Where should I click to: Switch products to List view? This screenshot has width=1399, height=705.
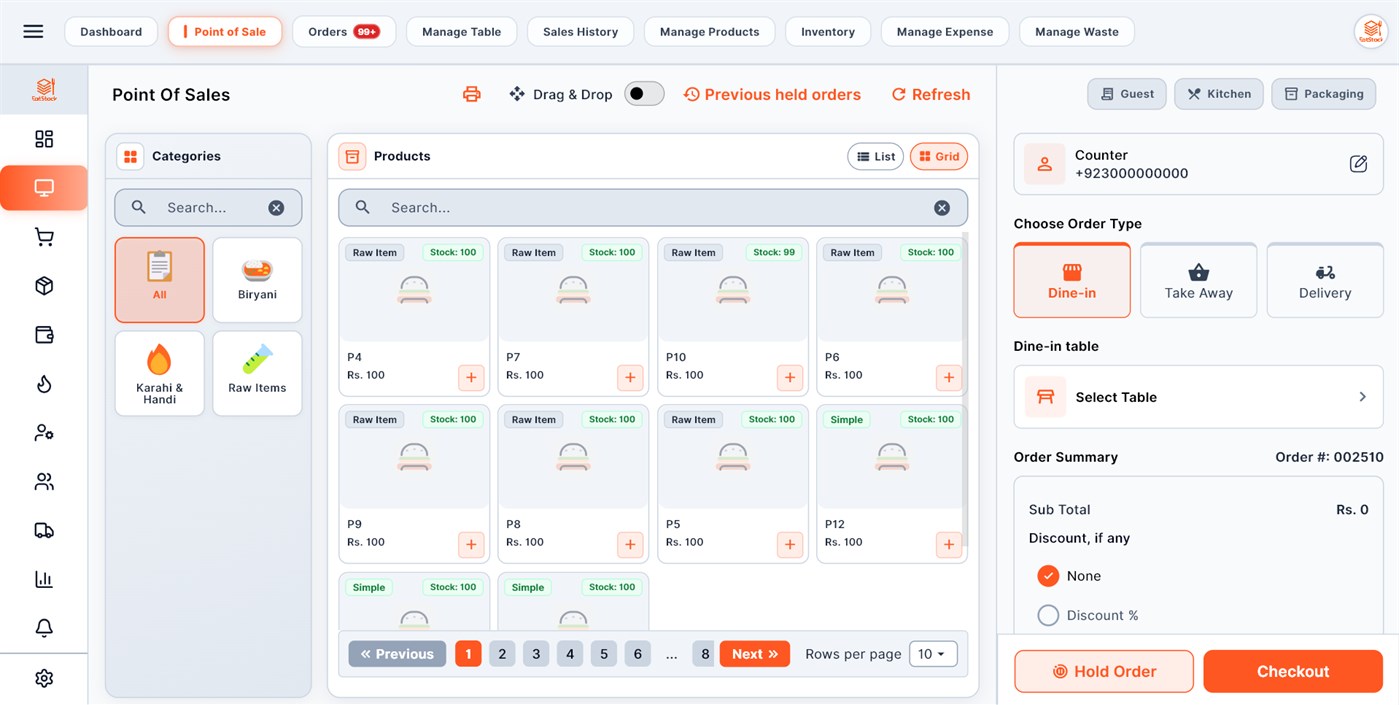click(876, 156)
